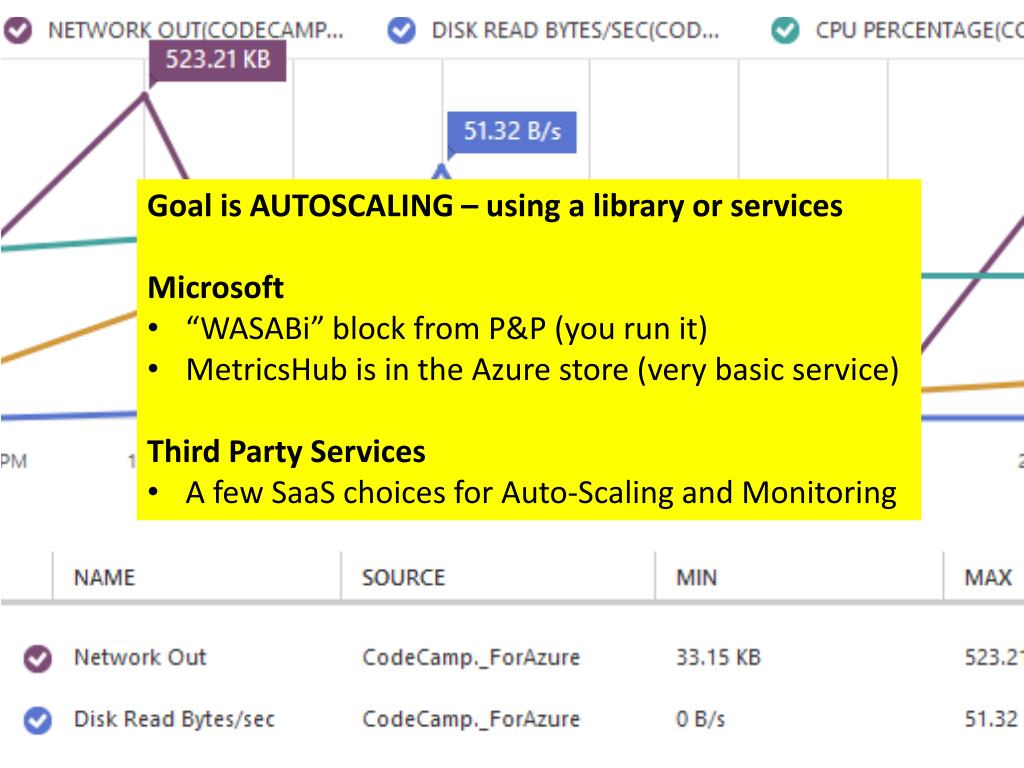Image resolution: width=1024 pixels, height=768 pixels.
Task: Toggle the teal CPU Percentage legend checkmark
Action: click(785, 30)
